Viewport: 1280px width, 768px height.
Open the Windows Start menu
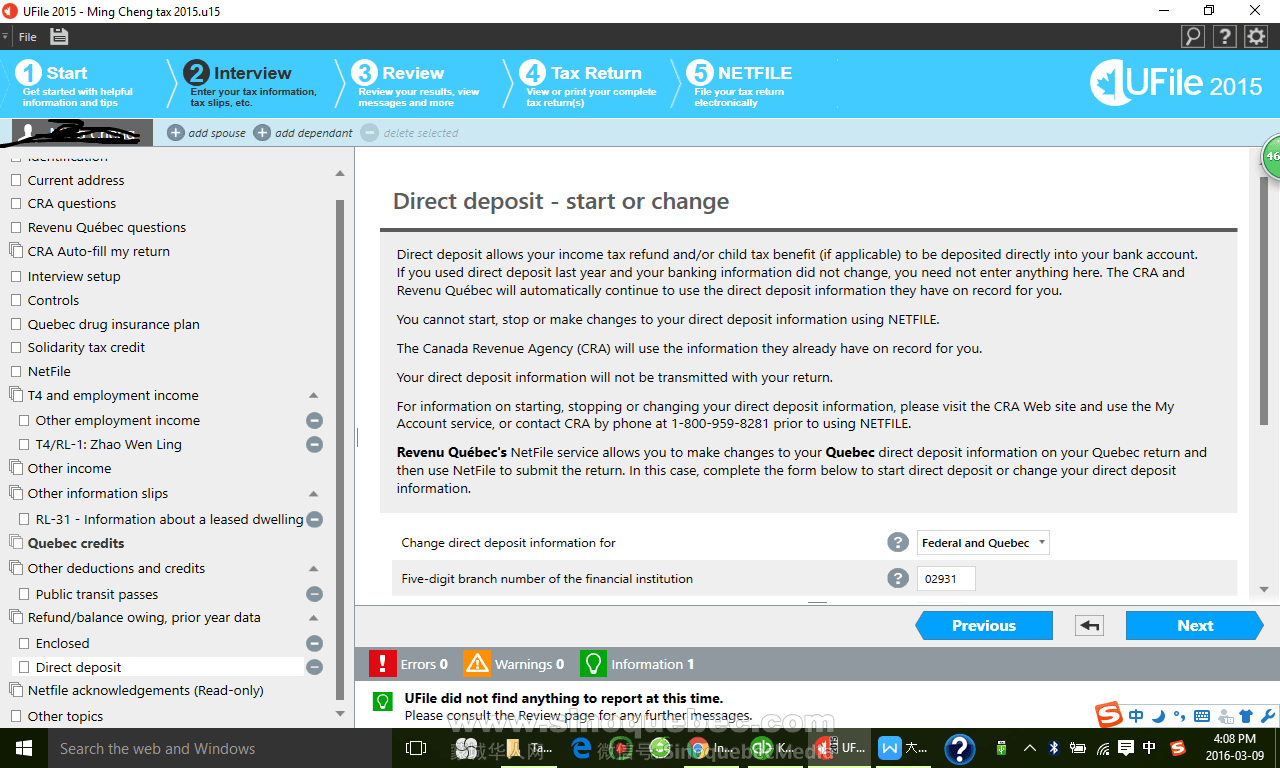coord(23,748)
